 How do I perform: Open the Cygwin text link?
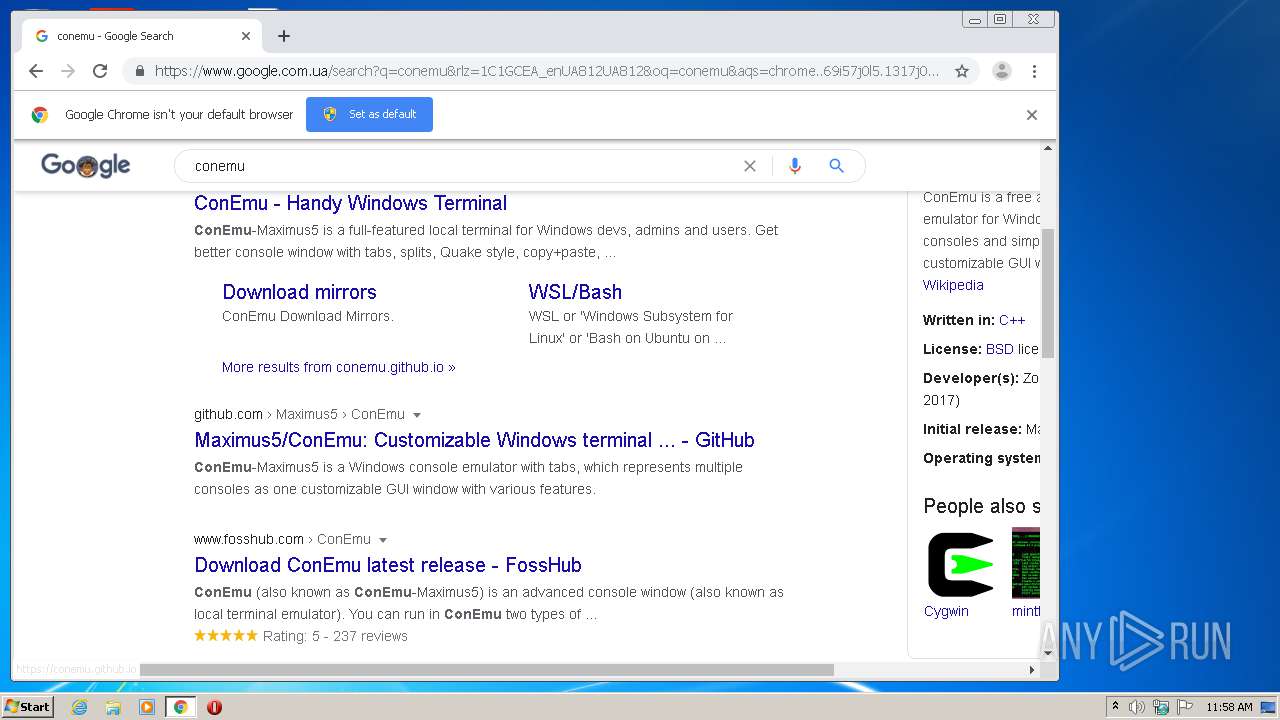946,611
